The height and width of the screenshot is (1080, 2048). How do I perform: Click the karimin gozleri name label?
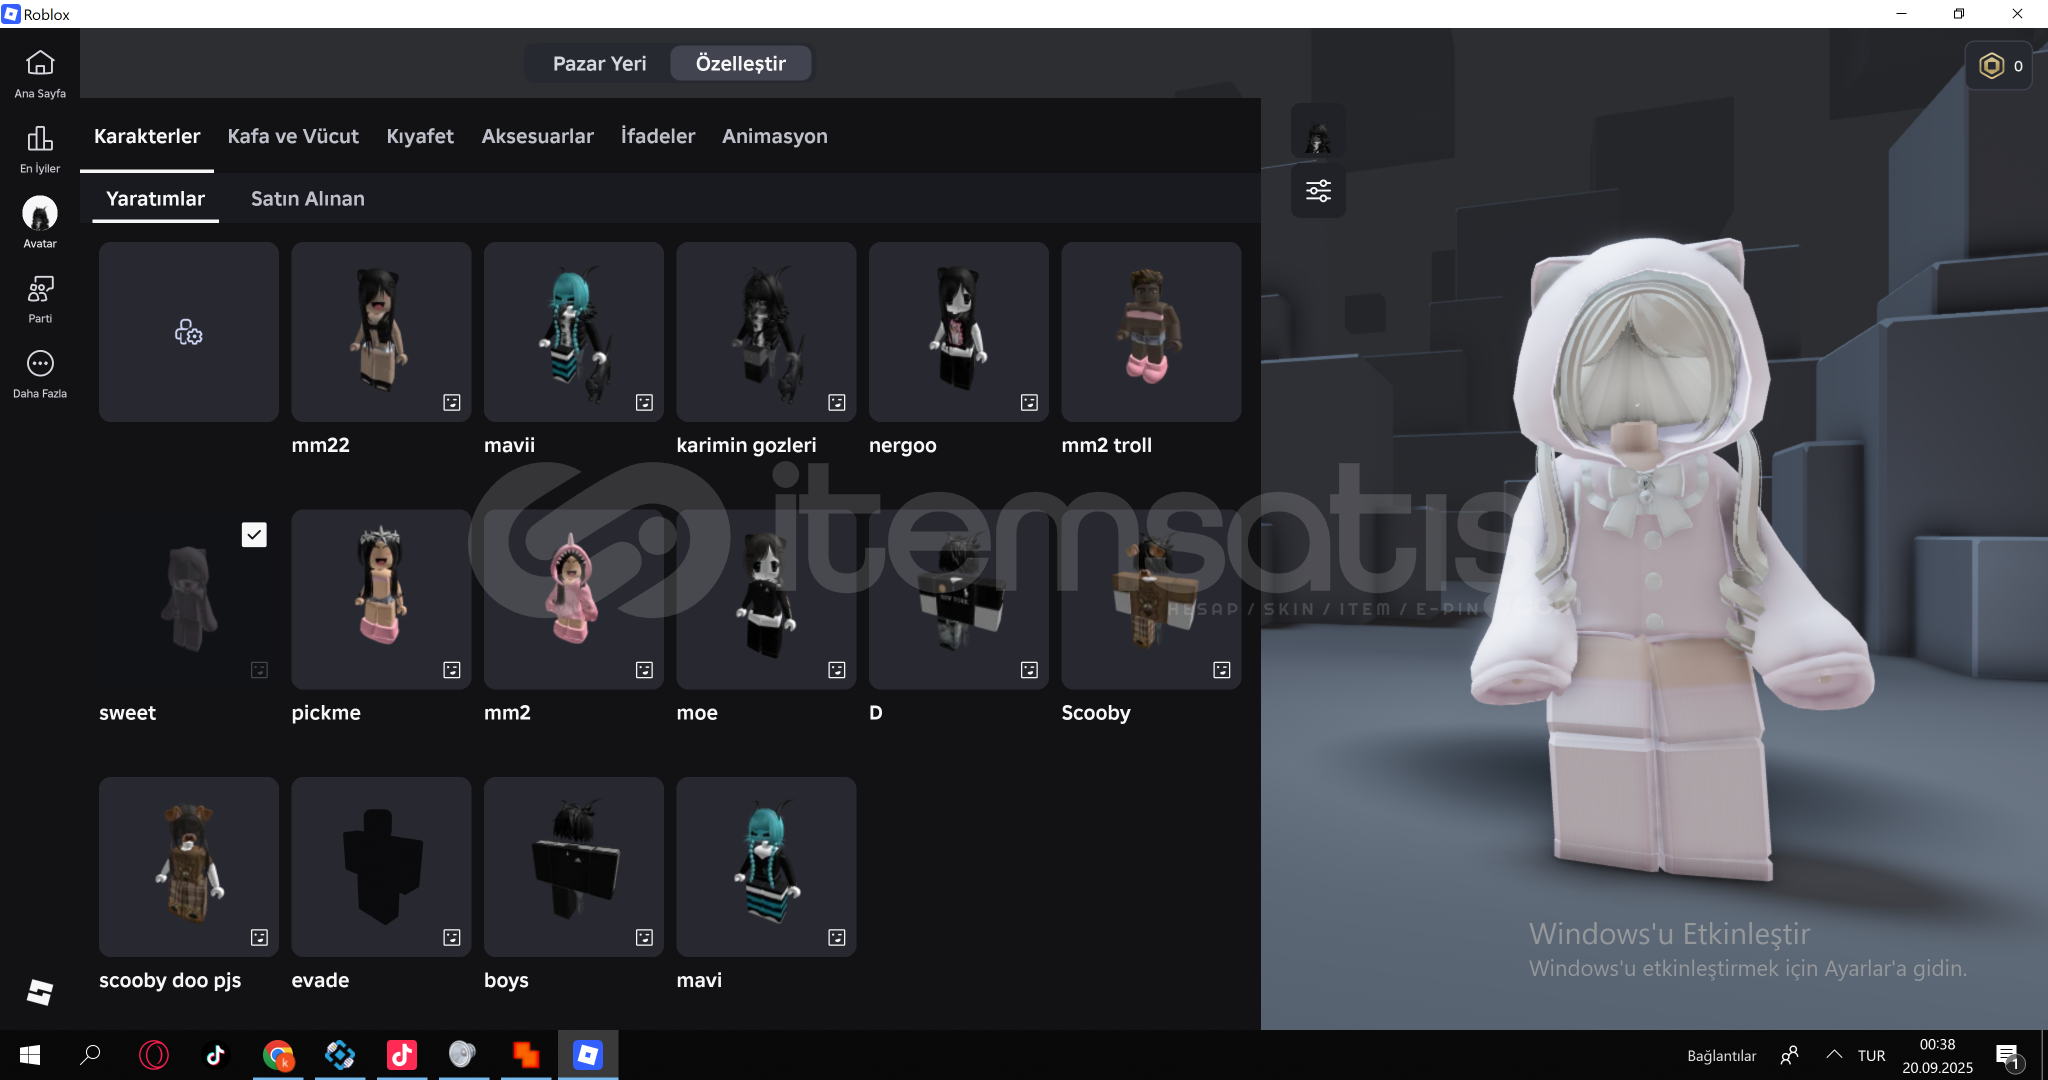[746, 446]
